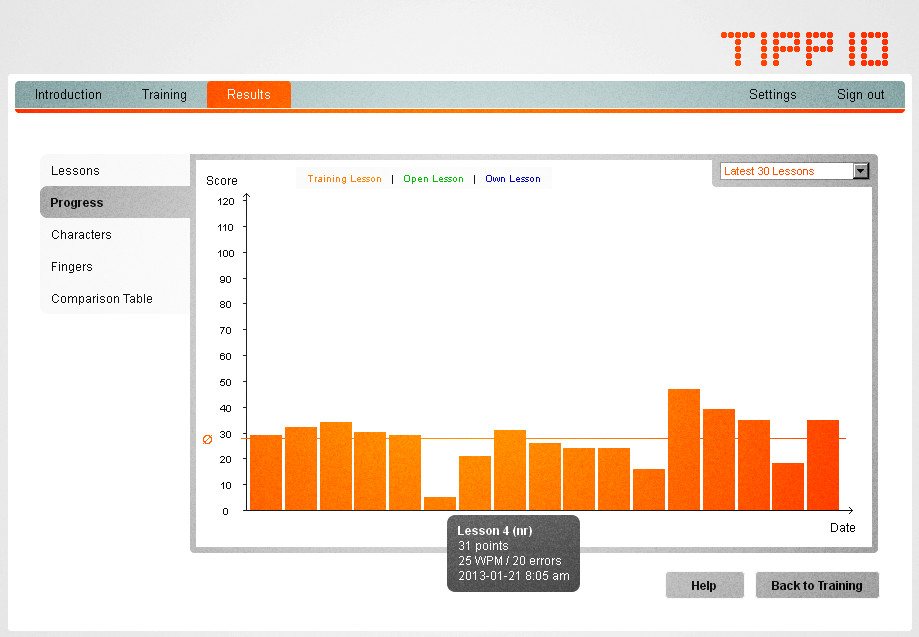The width and height of the screenshot is (919, 637).
Task: Click the 31 points text in tooltip
Action: [x=483, y=546]
